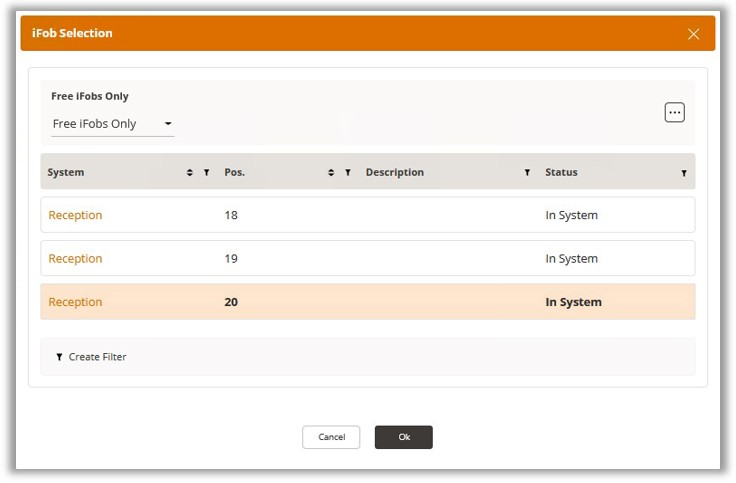The image size is (736, 483).
Task: Open the Description column filter icon
Action: [527, 173]
